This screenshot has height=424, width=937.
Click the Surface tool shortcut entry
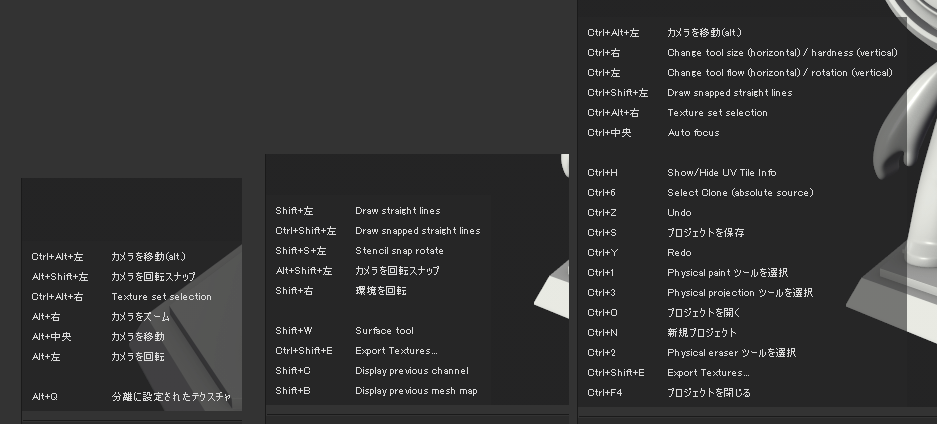click(x=384, y=331)
